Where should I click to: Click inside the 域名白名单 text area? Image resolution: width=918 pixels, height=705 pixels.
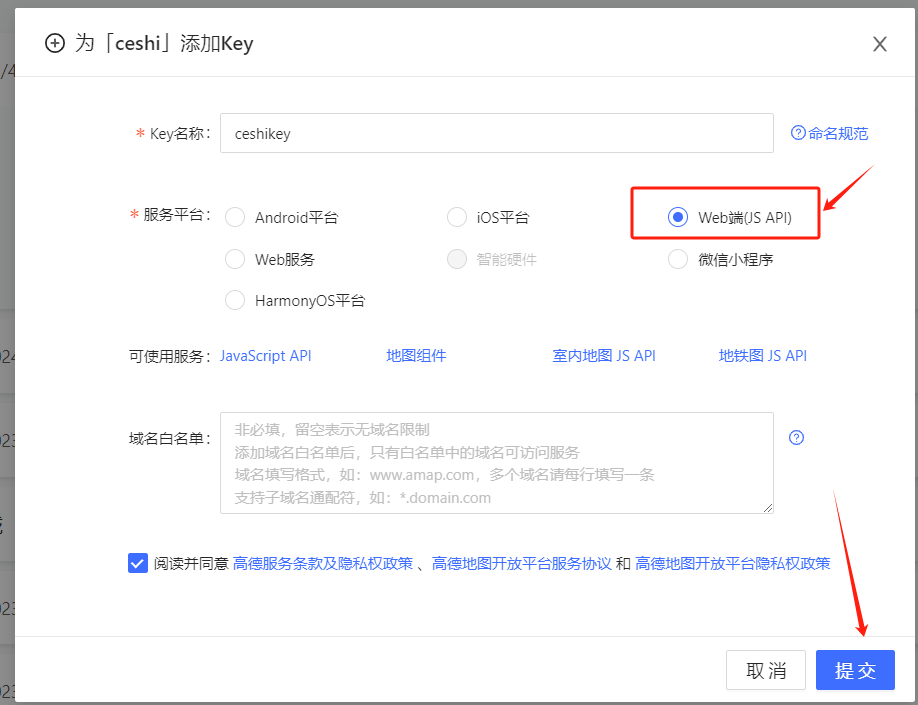pos(496,463)
